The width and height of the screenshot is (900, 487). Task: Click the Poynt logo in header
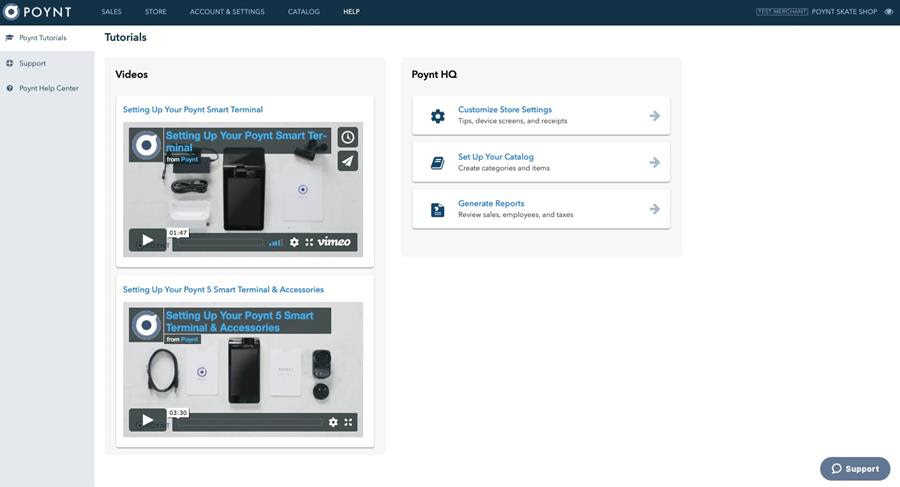[x=38, y=11]
